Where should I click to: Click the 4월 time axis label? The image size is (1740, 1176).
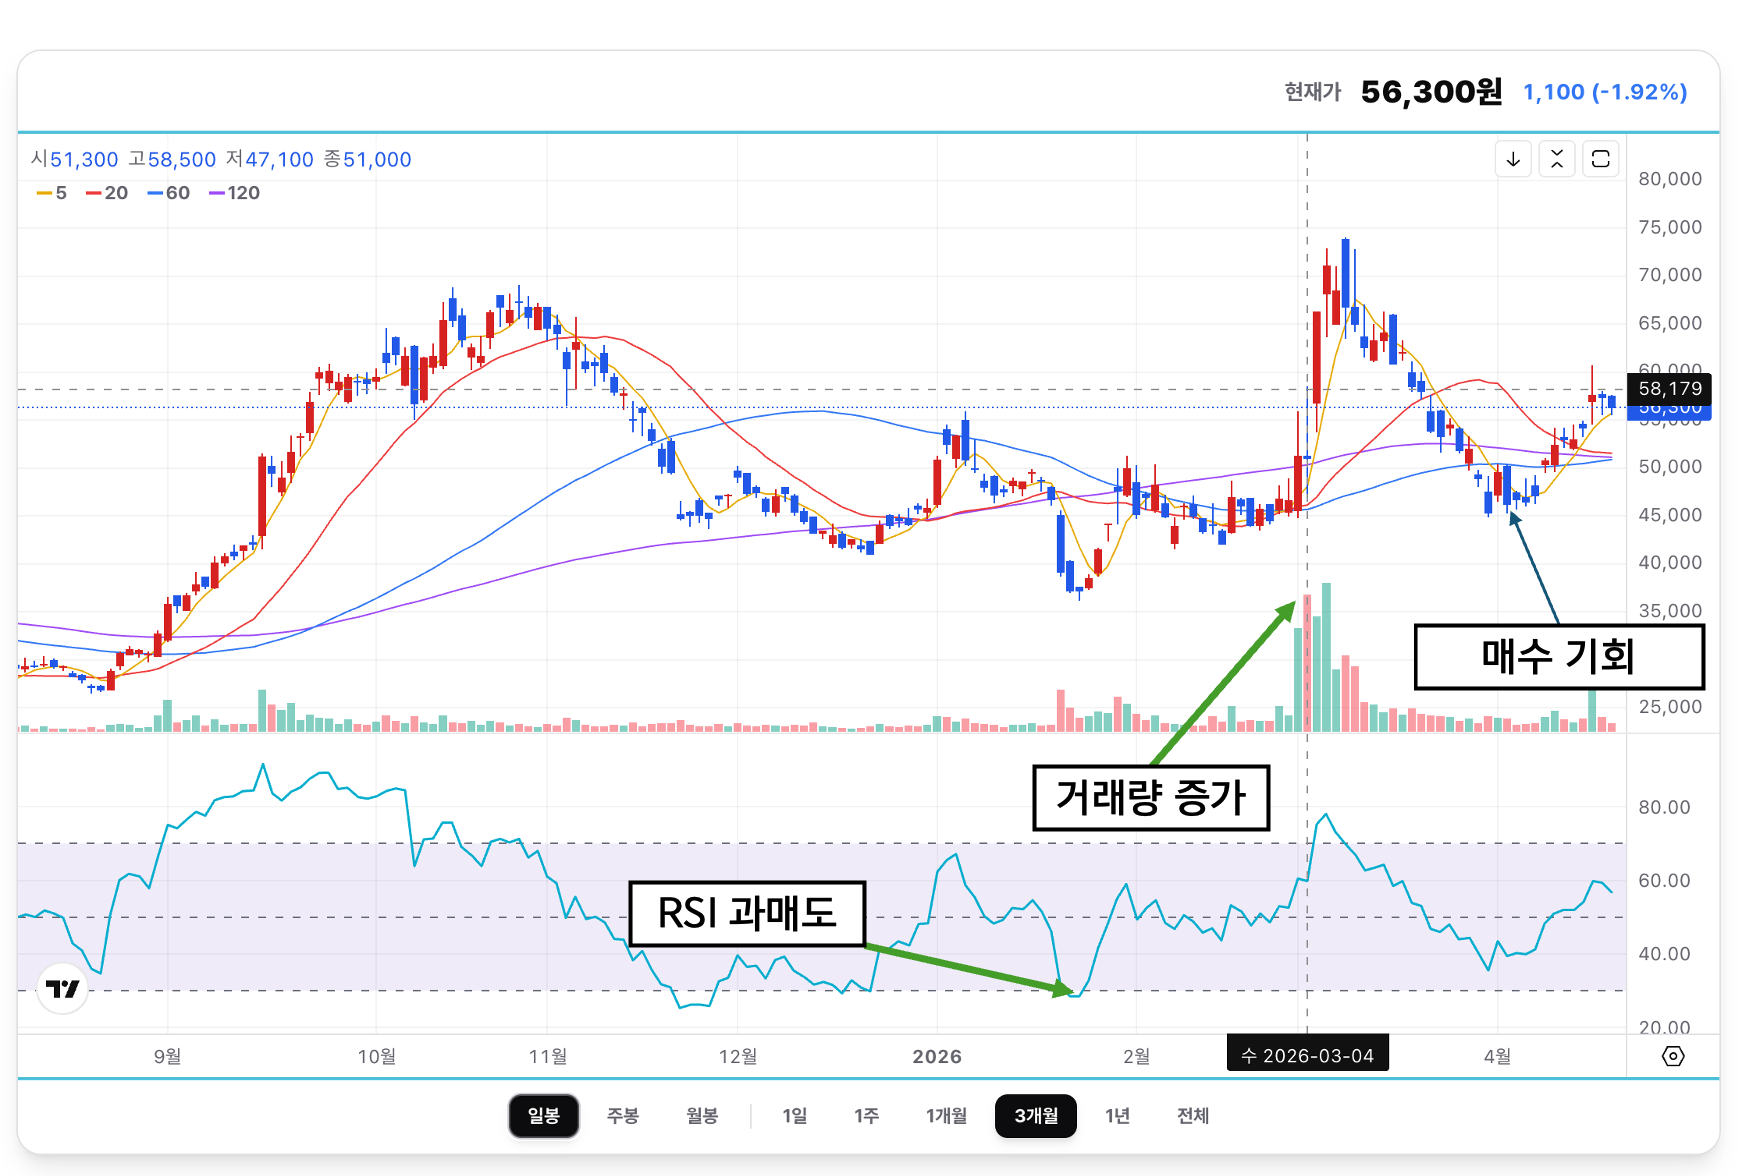pyautogui.click(x=1497, y=1056)
